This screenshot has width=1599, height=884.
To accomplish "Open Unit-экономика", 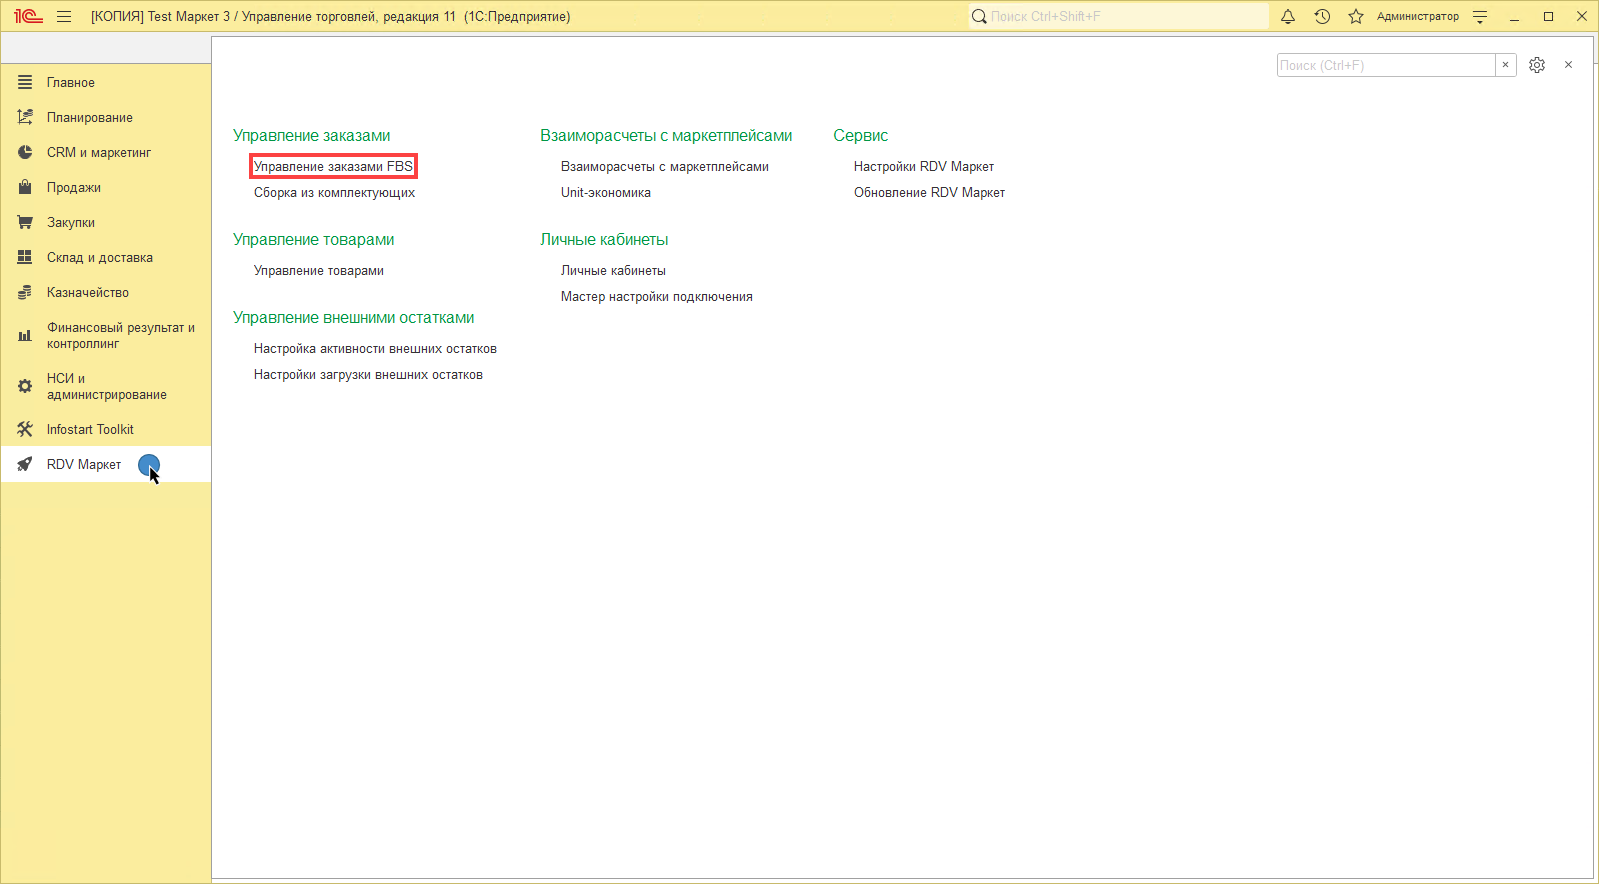I will (606, 192).
